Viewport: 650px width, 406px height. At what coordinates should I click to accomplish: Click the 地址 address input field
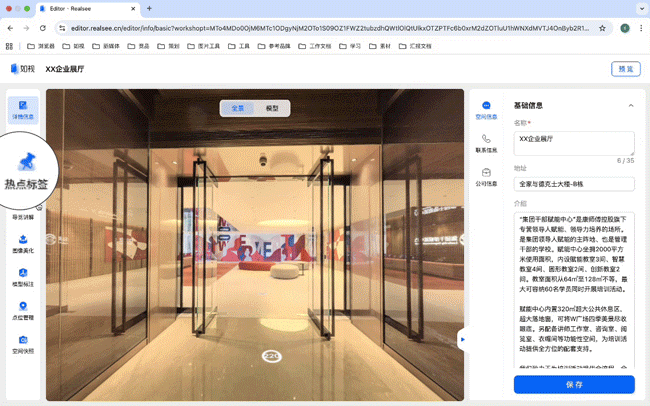(574, 184)
